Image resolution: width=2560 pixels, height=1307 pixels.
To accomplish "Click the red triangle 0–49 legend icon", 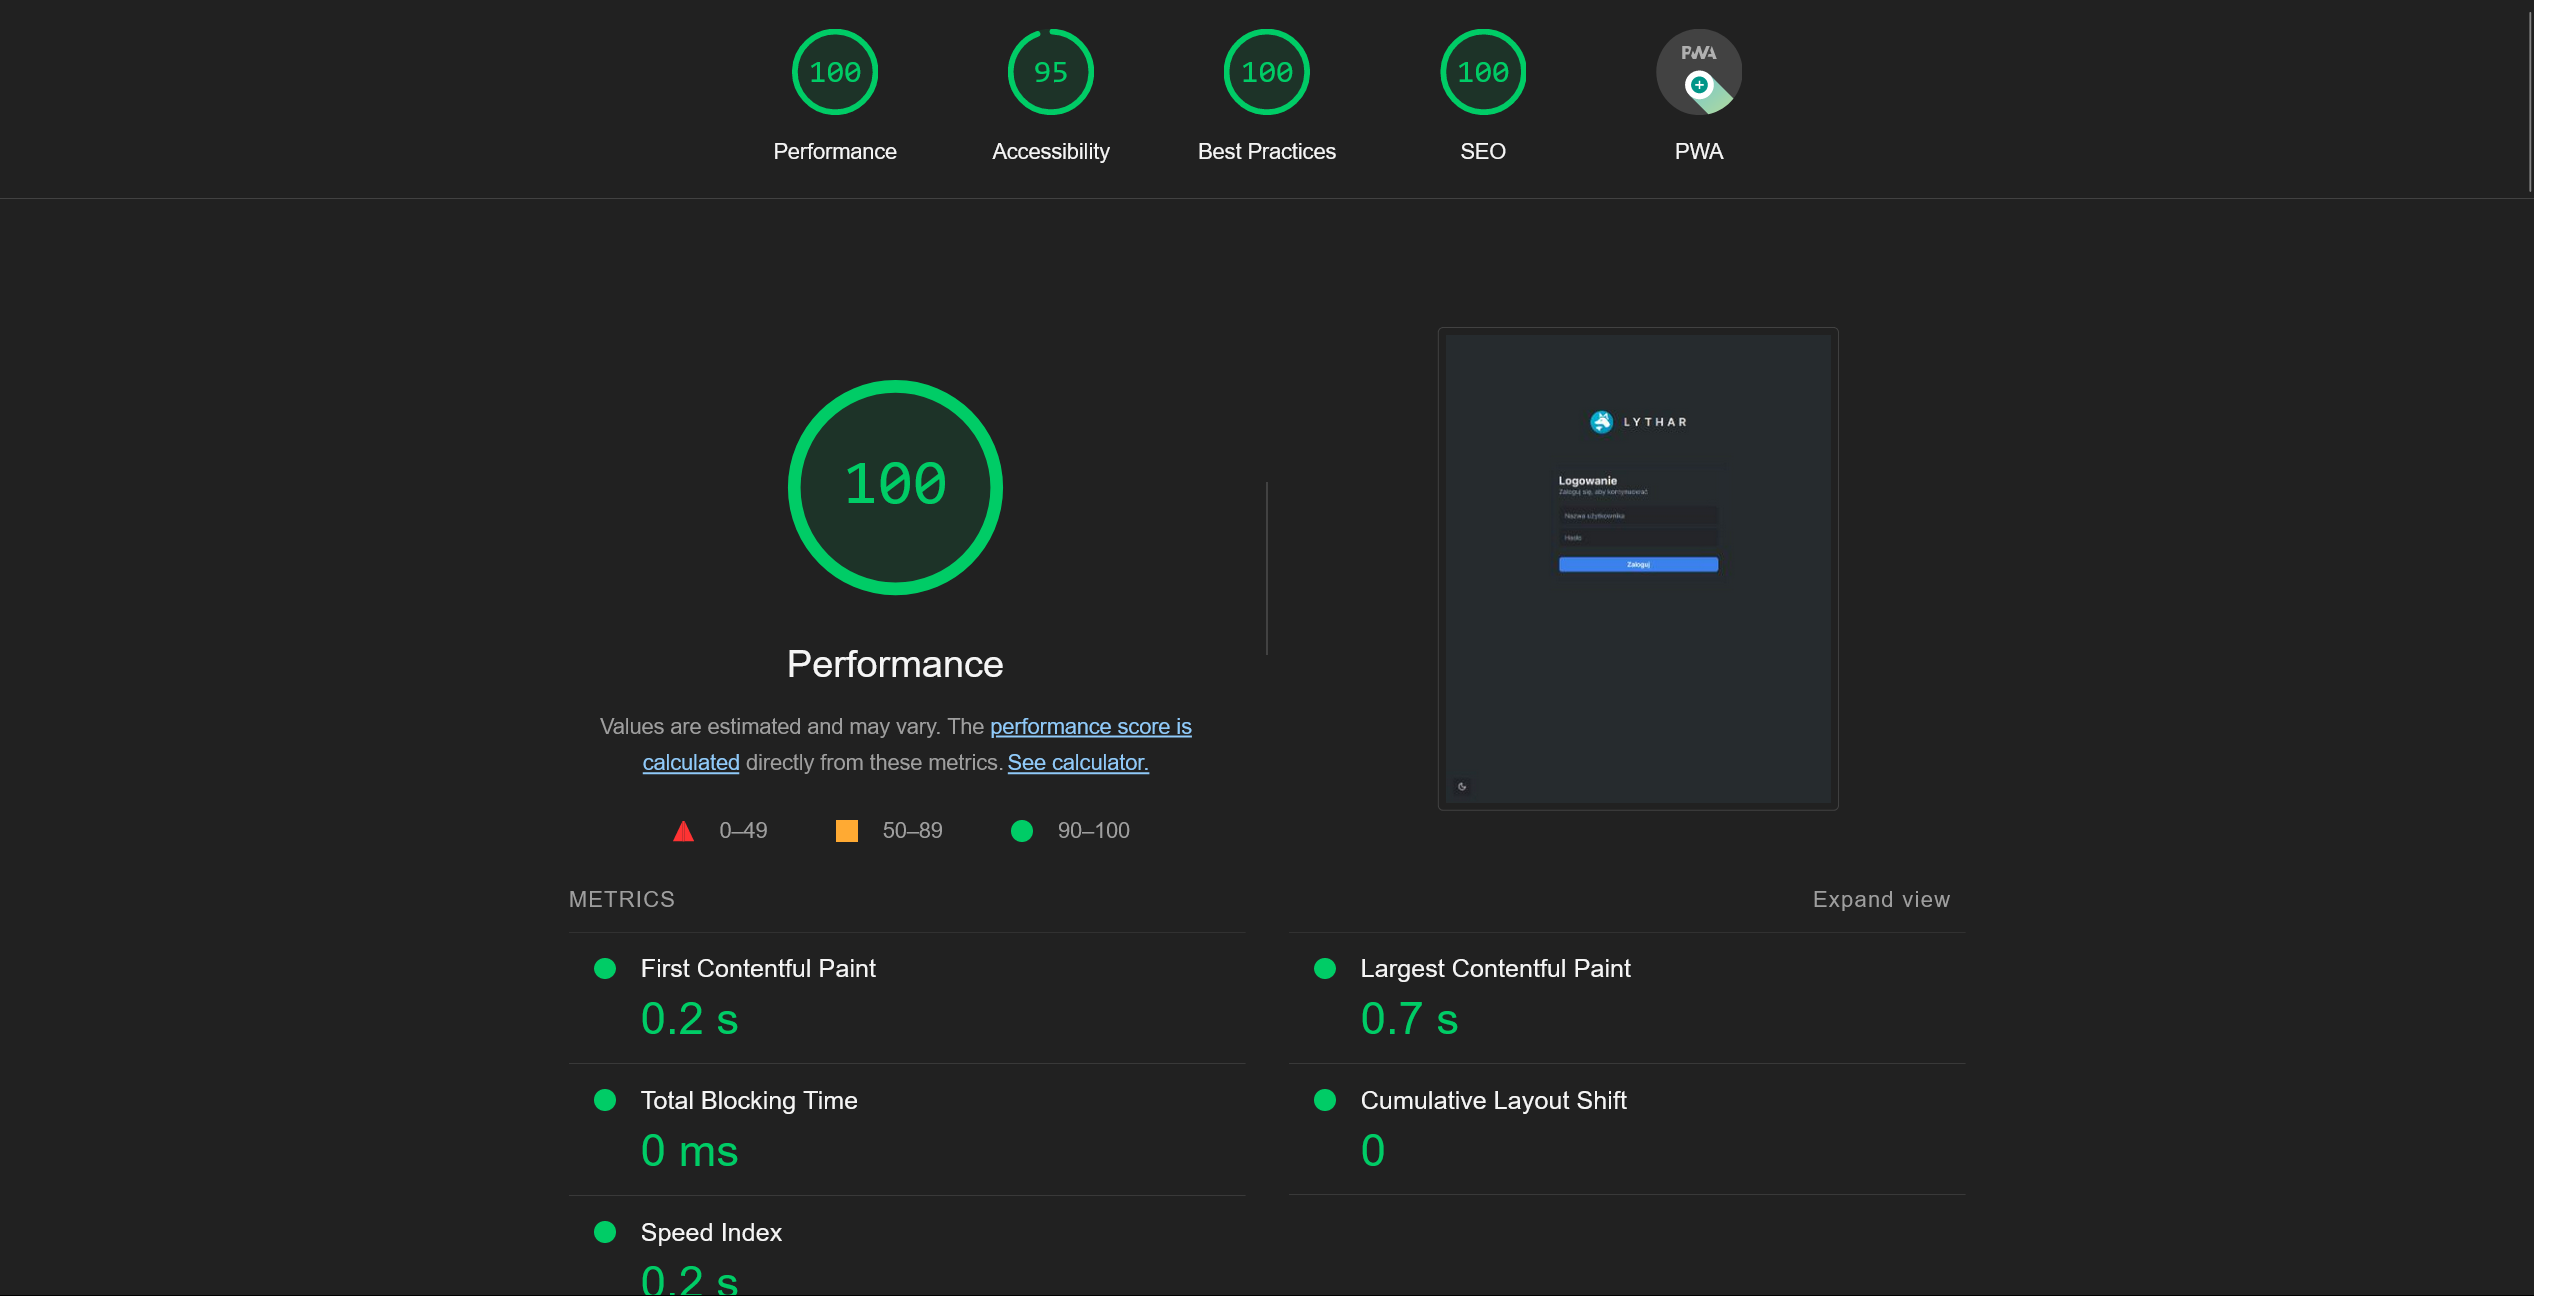I will tap(683, 831).
